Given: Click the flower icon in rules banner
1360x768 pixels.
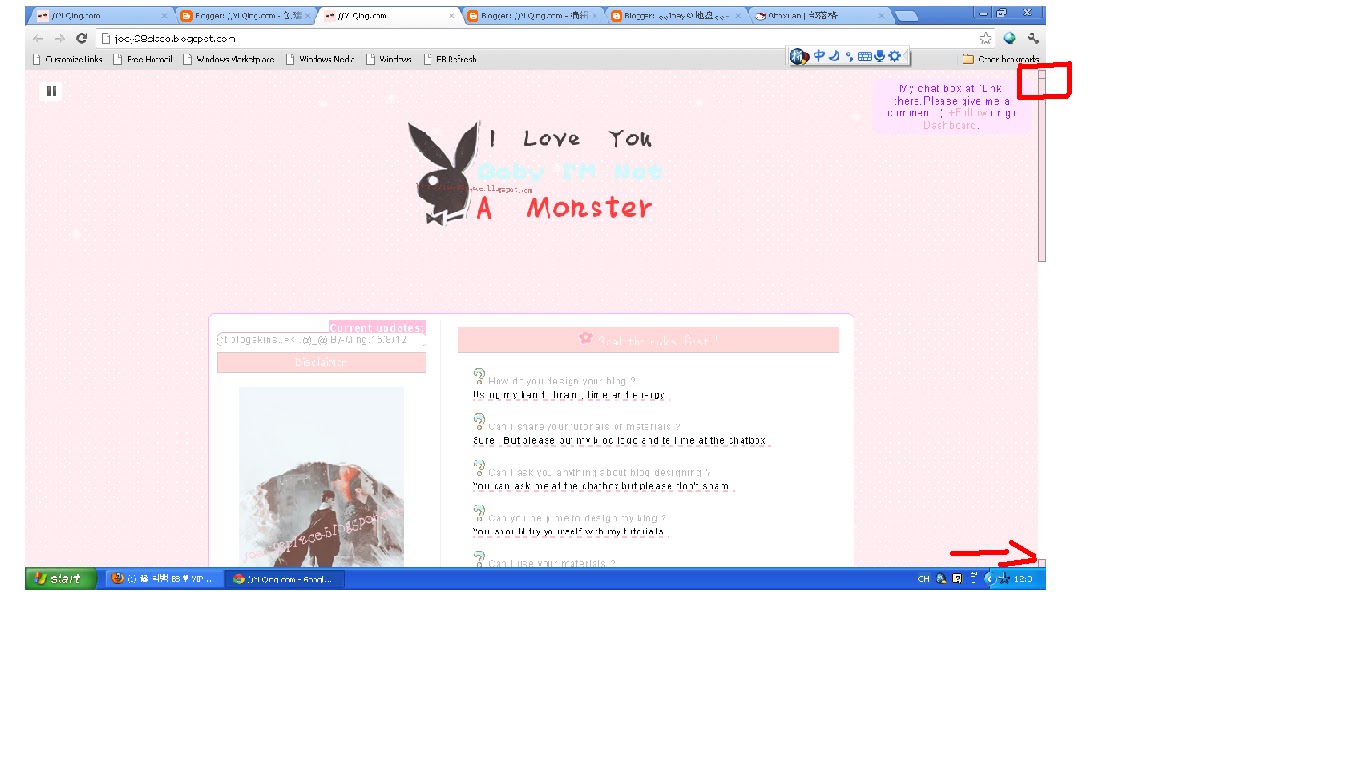Looking at the screenshot, I should tap(586, 338).
